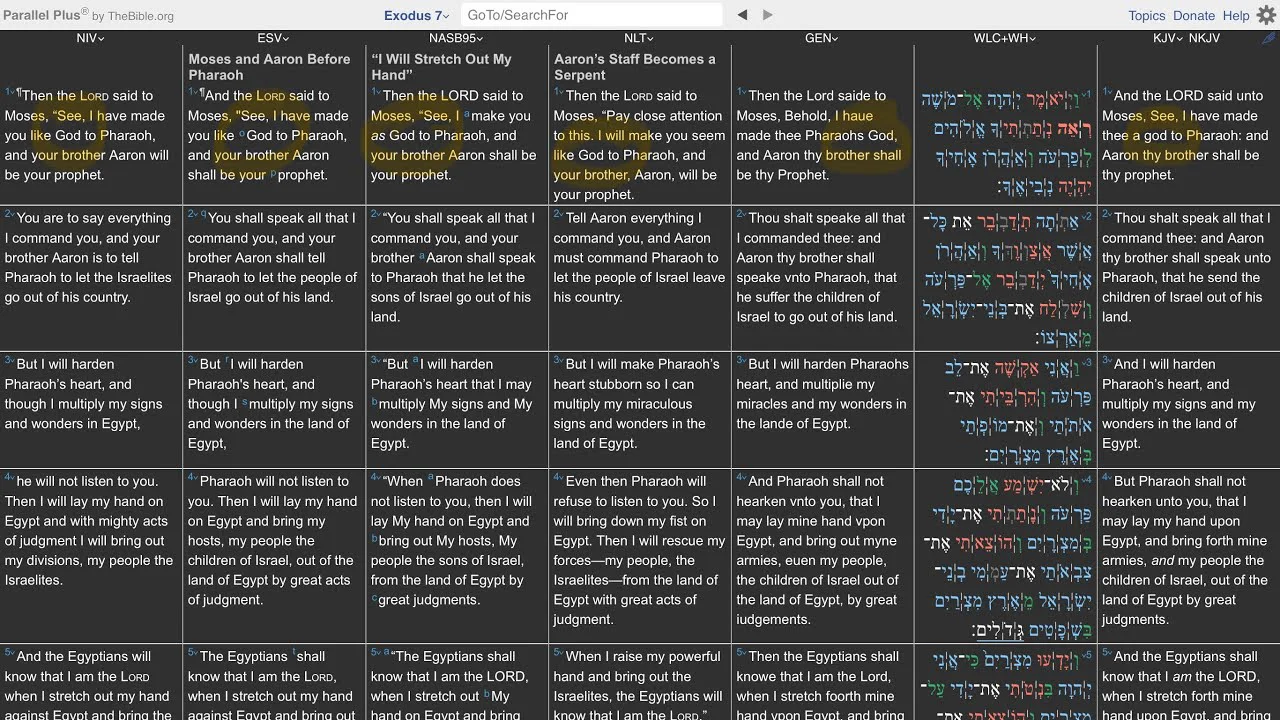Open the verse 4 marker in NASB95 column
This screenshot has width=1280, height=720.
click(x=376, y=478)
